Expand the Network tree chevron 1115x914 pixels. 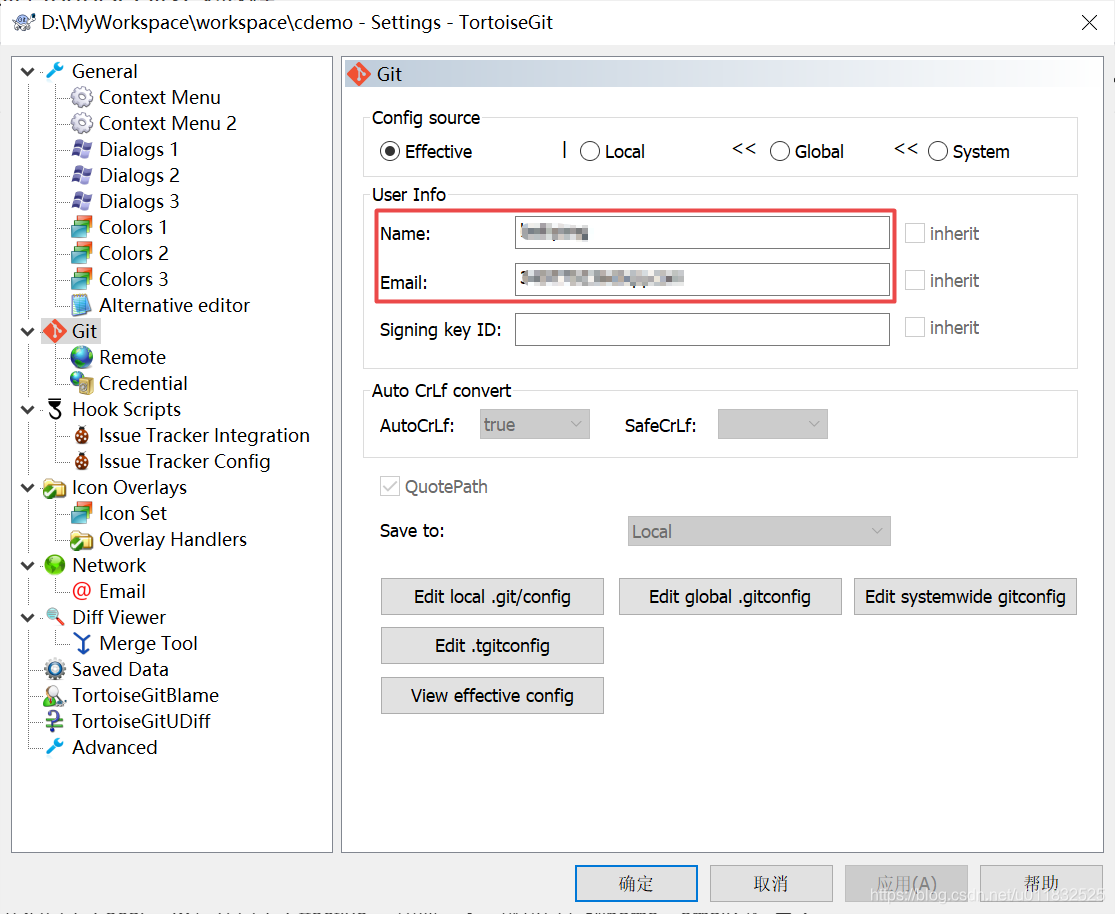[x=27, y=565]
